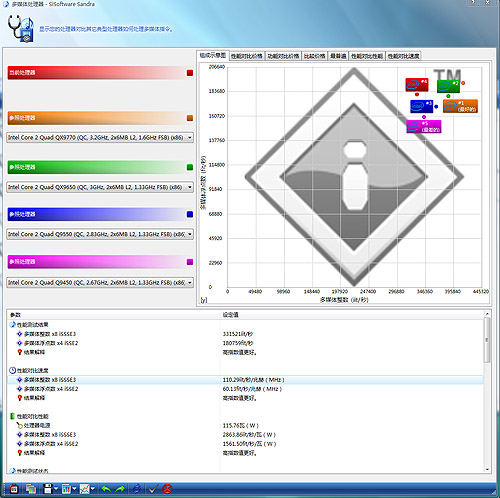This screenshot has height=498, width=500.
Task: Click the line graph icon in toolbar
Action: point(85,489)
